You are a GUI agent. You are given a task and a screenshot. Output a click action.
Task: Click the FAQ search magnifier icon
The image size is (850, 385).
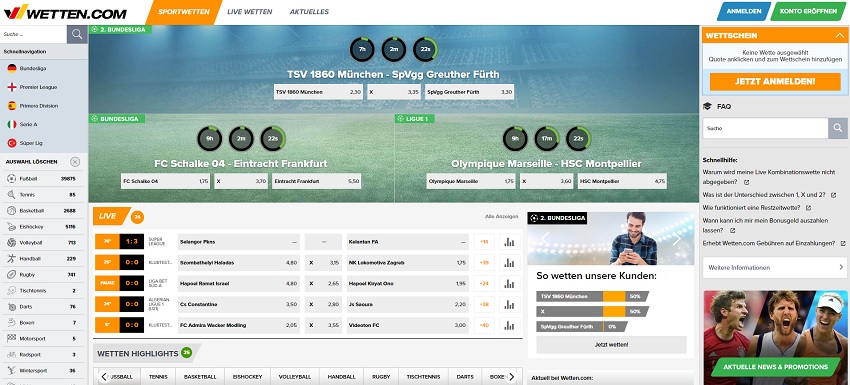pos(838,129)
